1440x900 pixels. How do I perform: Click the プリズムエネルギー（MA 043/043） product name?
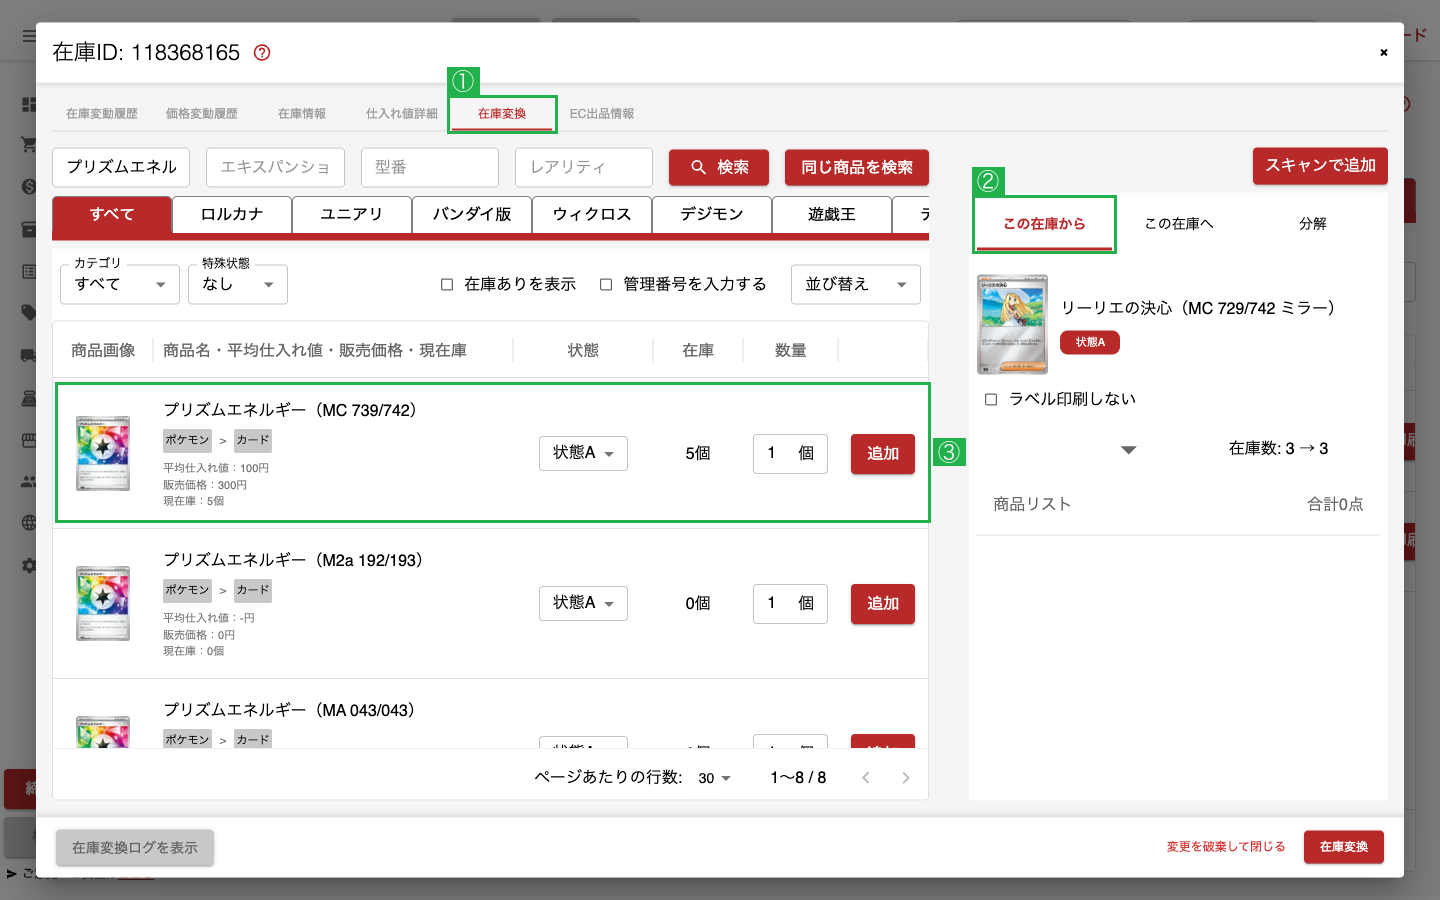click(x=289, y=710)
